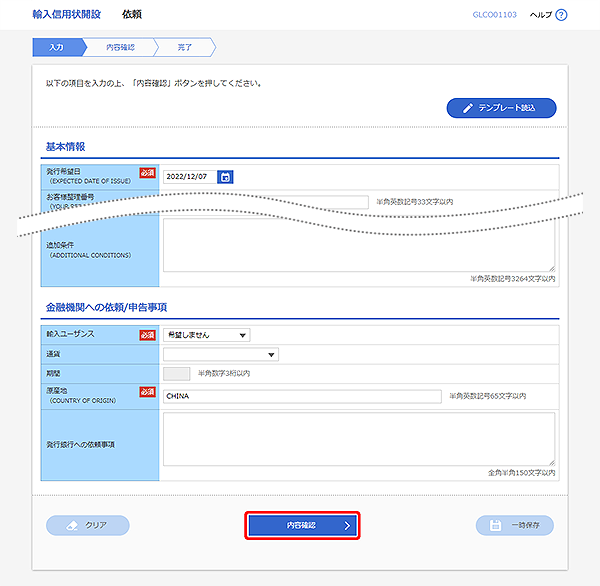
Task: Click inside the 追加条件 text area
Action: click(357, 247)
